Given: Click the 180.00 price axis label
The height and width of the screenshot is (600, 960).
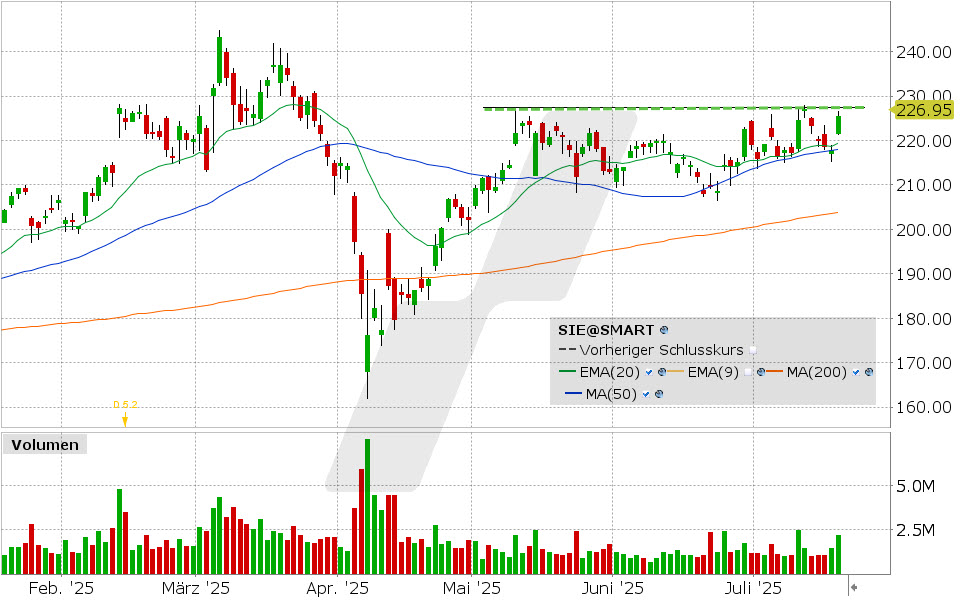Looking at the screenshot, I should click(x=924, y=318).
